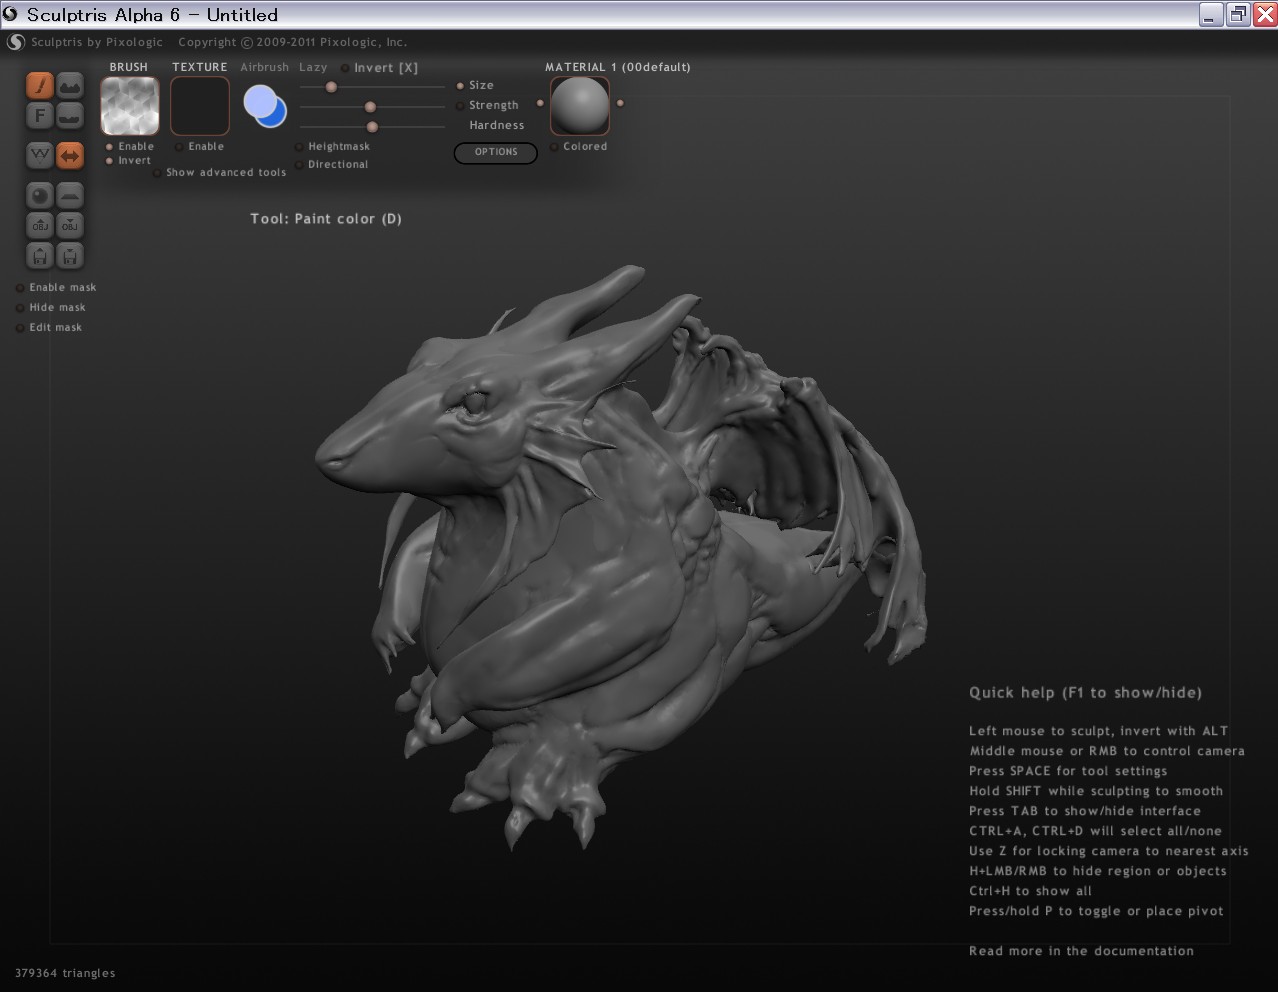Open the blue paint color swatch
This screenshot has height=992, width=1278.
click(x=265, y=106)
